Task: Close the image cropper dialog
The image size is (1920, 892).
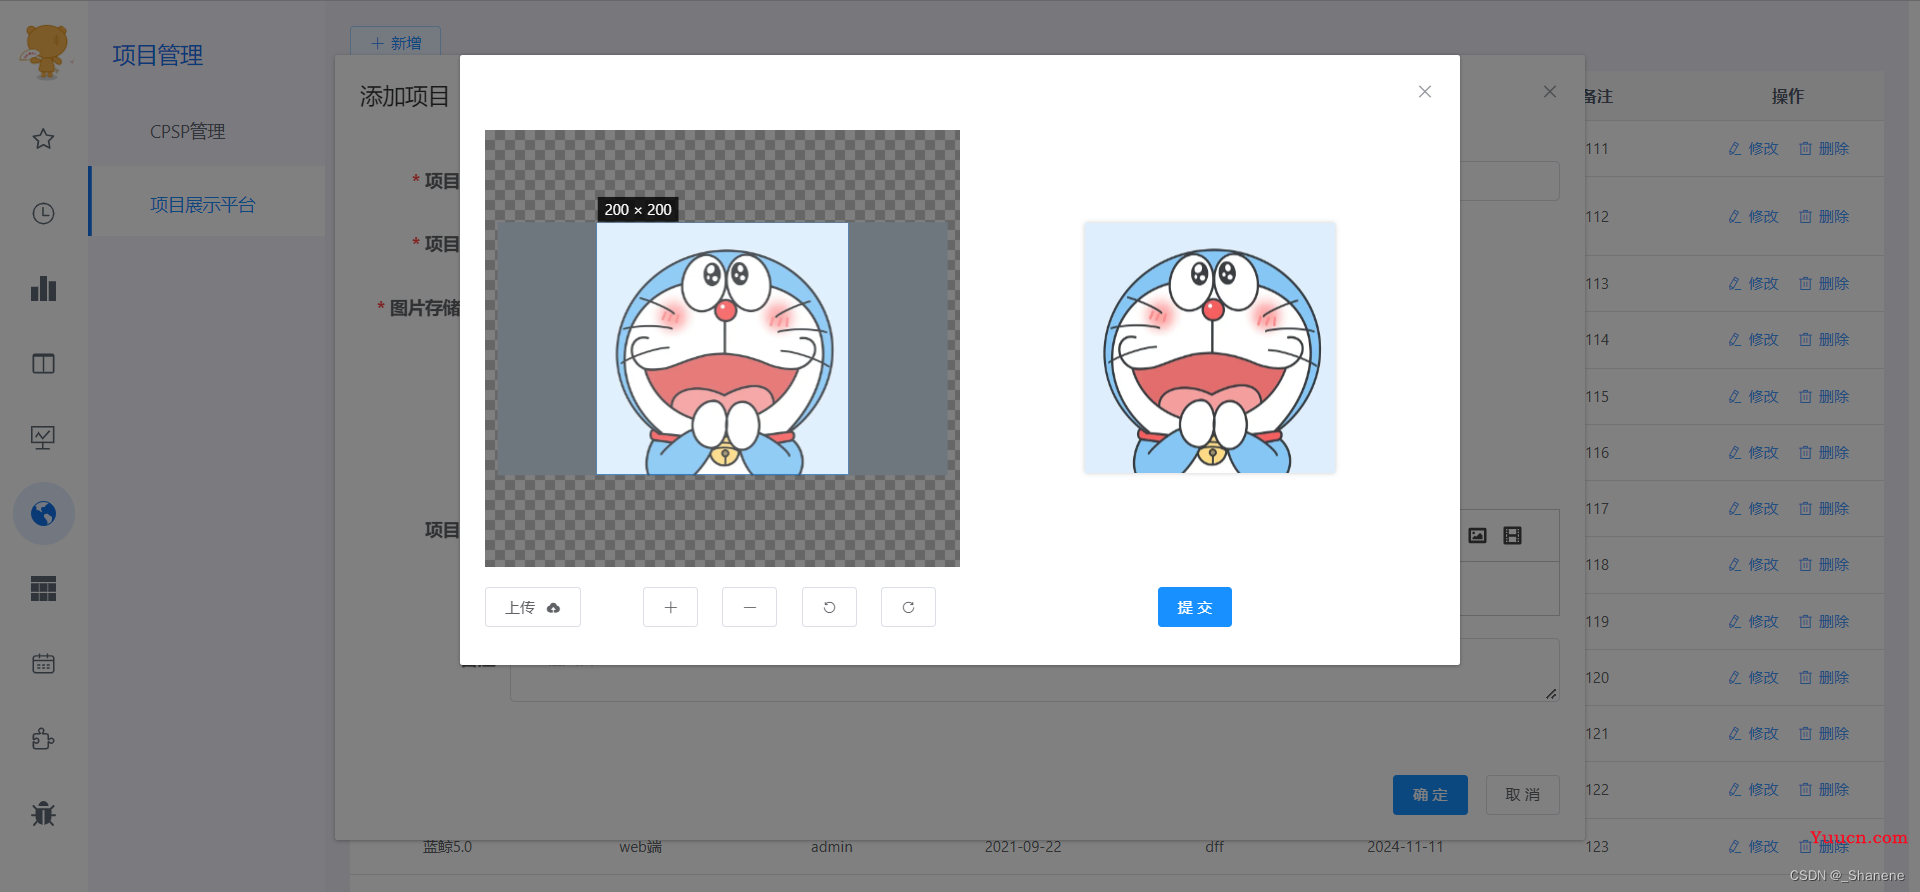Action: (x=1425, y=92)
